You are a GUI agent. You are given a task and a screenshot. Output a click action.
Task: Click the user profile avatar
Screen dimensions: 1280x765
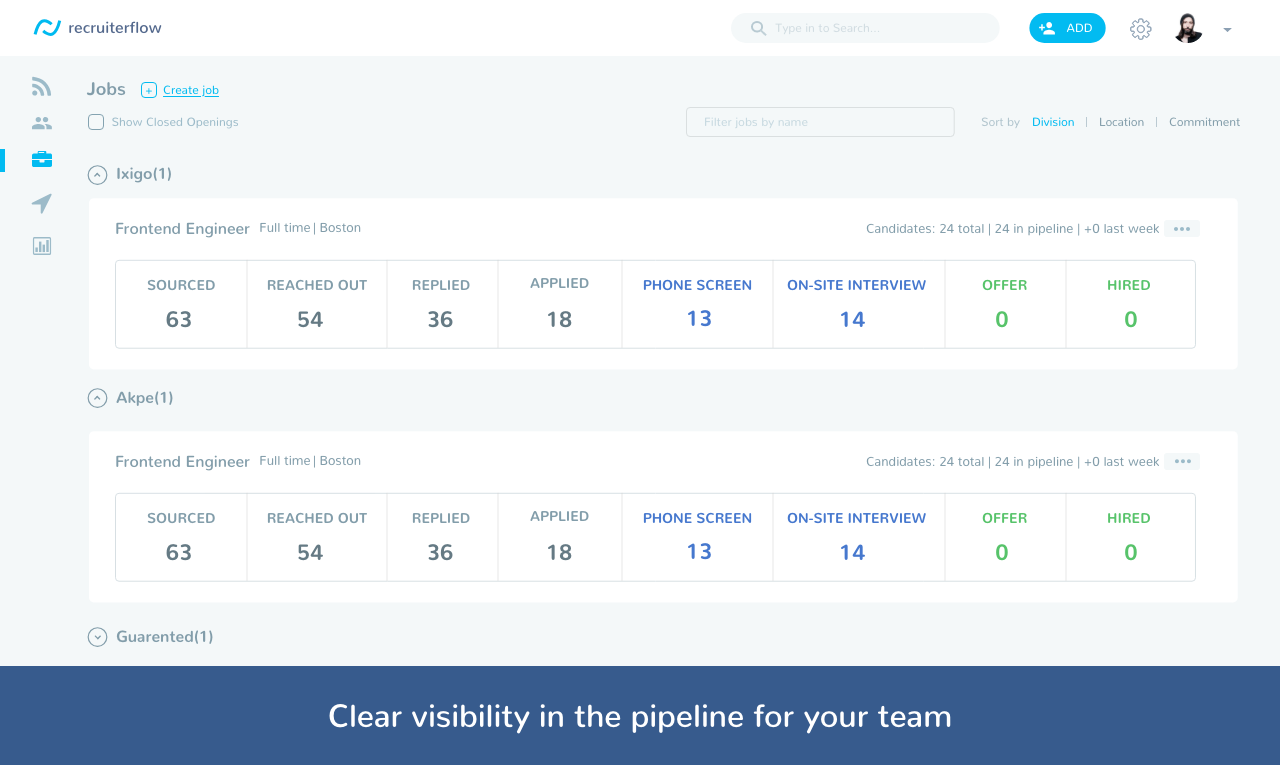(1188, 28)
